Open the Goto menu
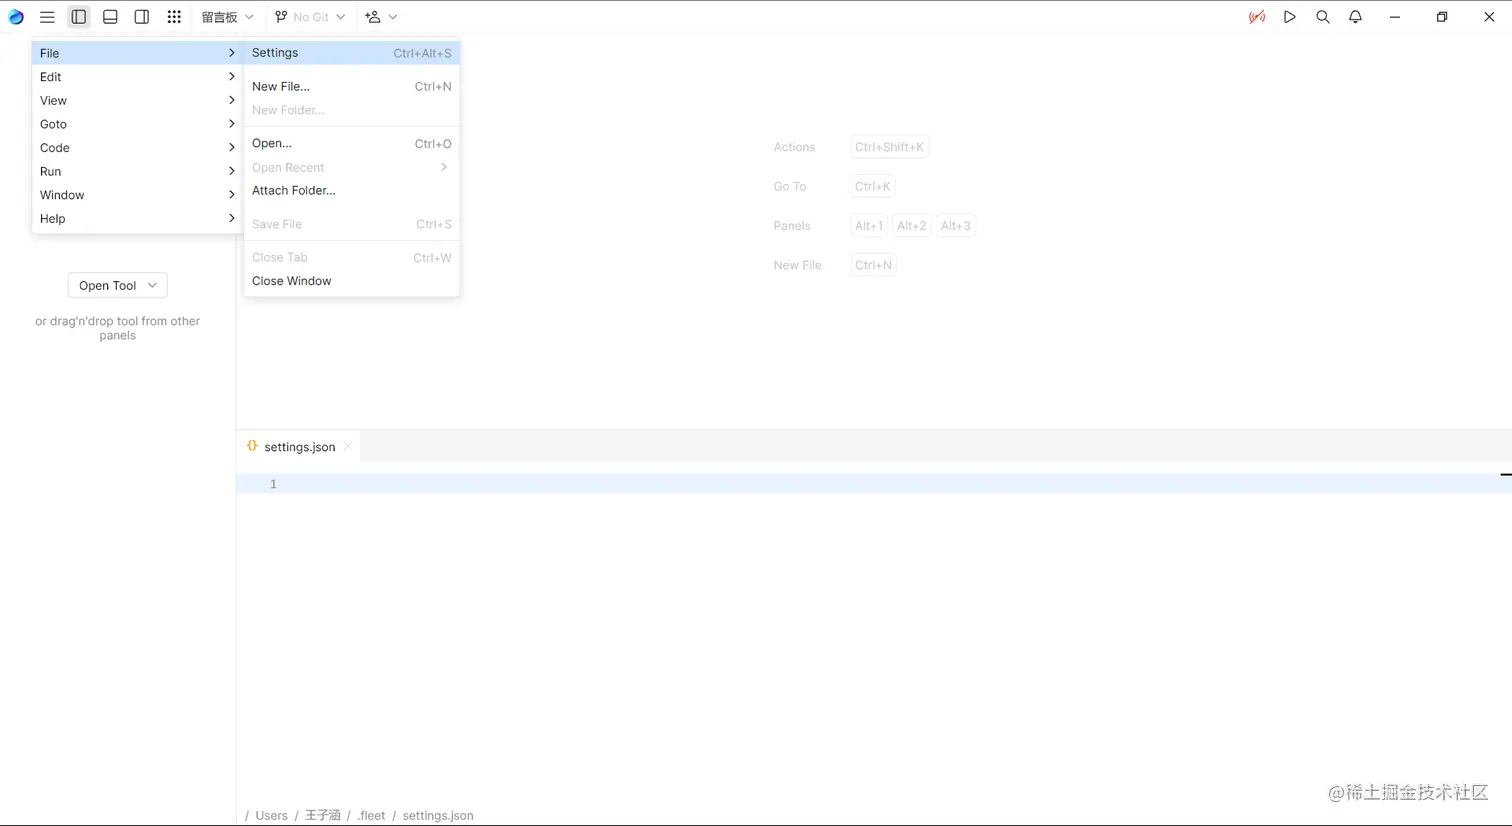The height and width of the screenshot is (826, 1512). (138, 124)
